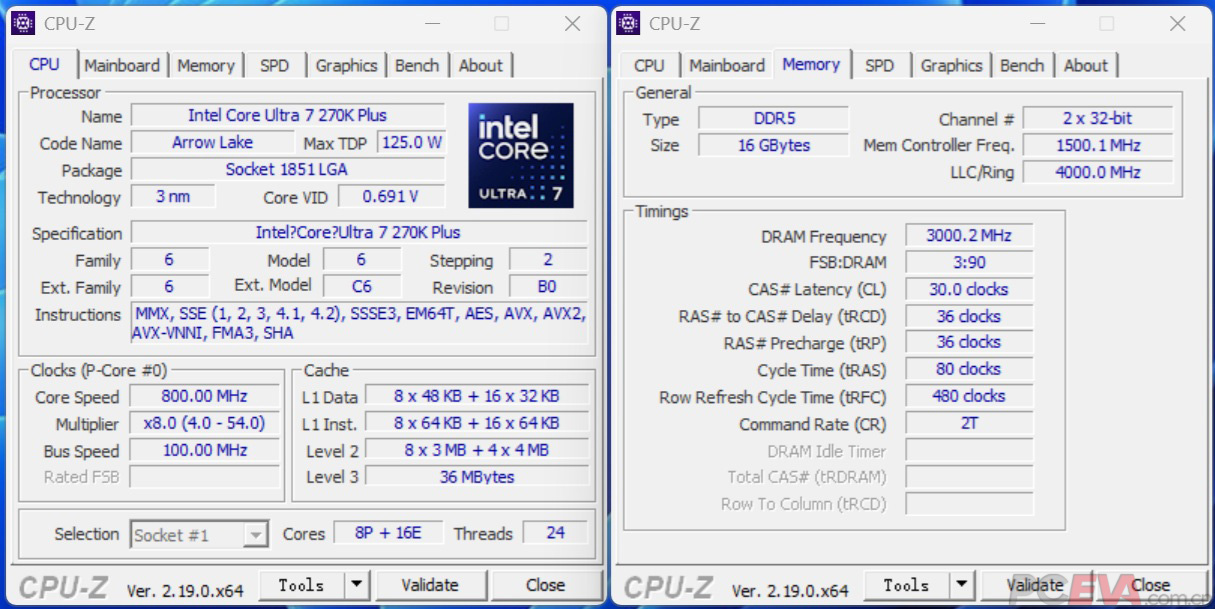
Task: Click the Bus Speed value 100.00 MHz
Action: tap(205, 450)
